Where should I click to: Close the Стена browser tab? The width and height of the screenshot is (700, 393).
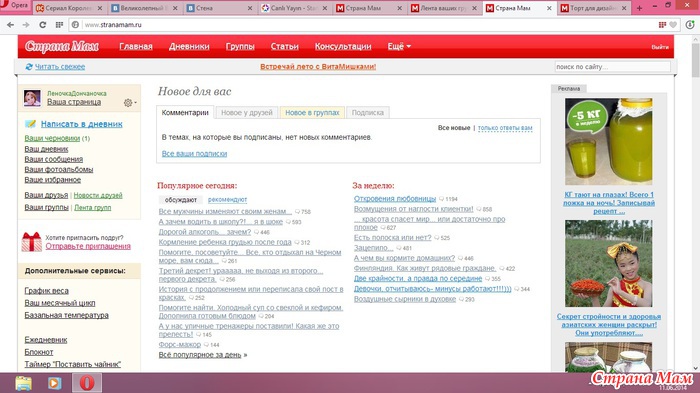250,8
